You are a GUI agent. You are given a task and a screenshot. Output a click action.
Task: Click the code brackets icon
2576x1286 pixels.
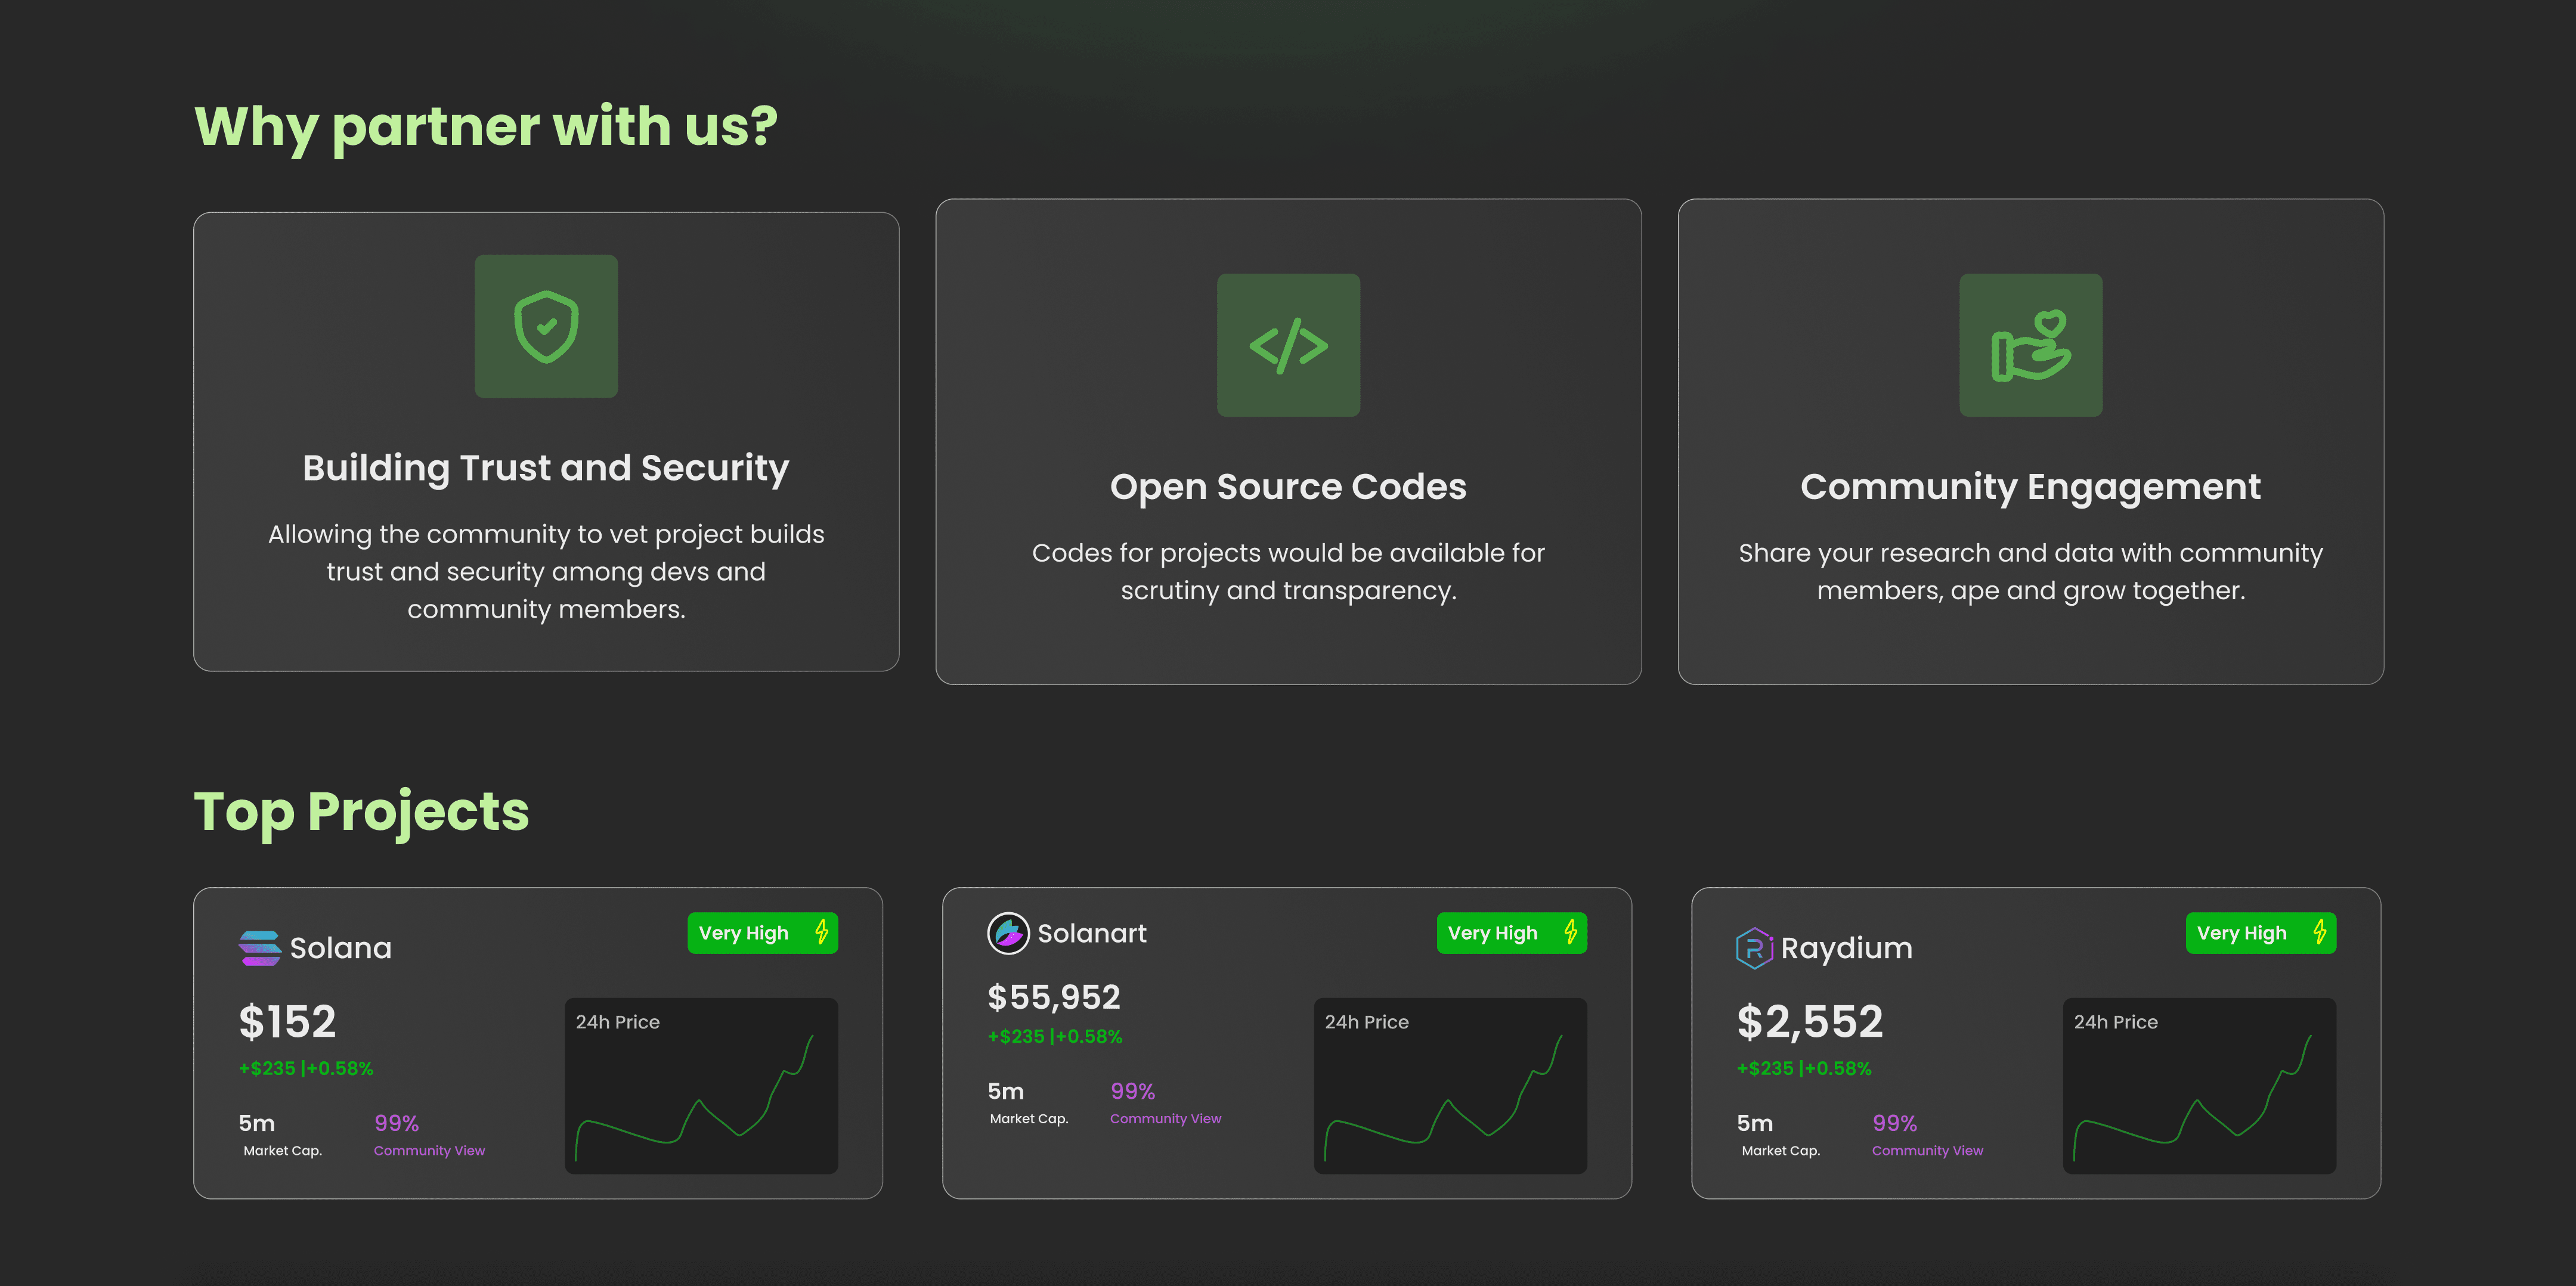pos(1288,345)
